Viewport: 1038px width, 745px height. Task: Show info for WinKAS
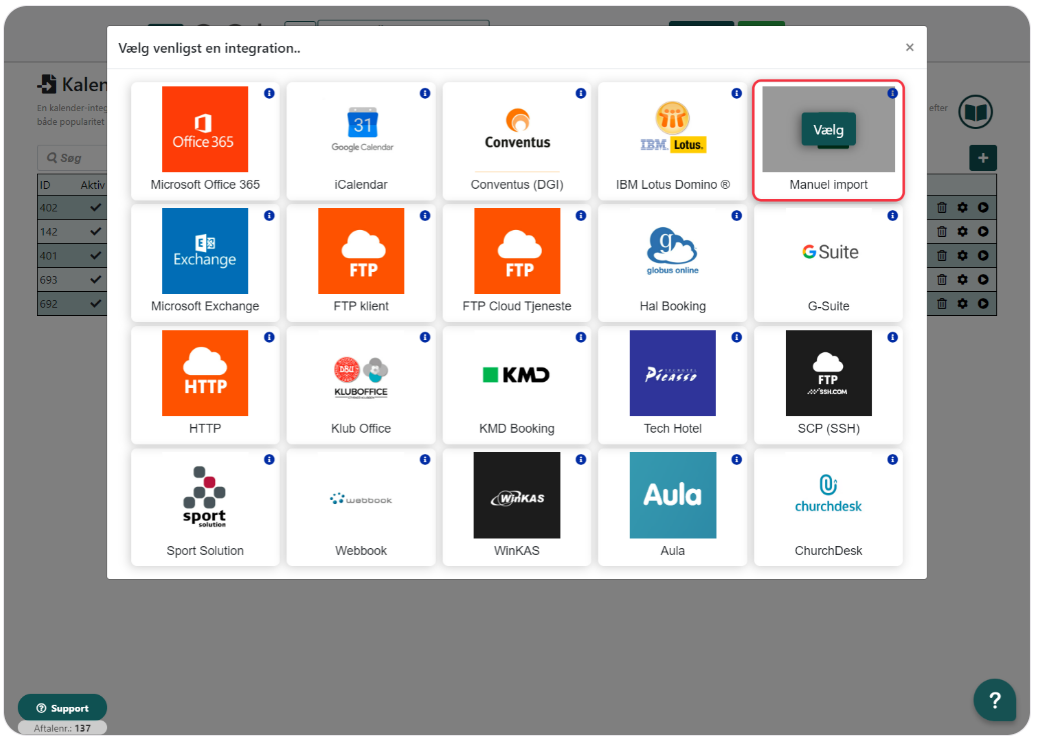[581, 460]
